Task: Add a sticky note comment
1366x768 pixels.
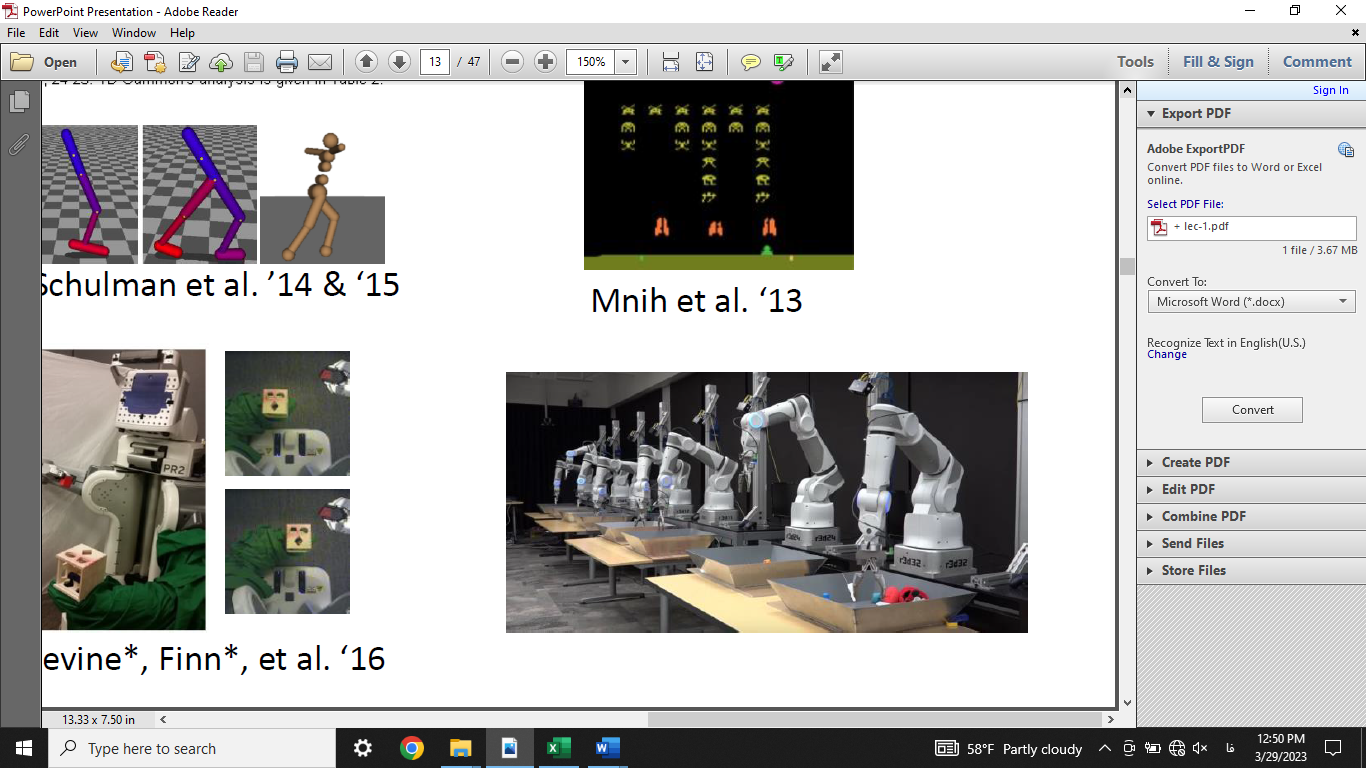Action: [751, 62]
